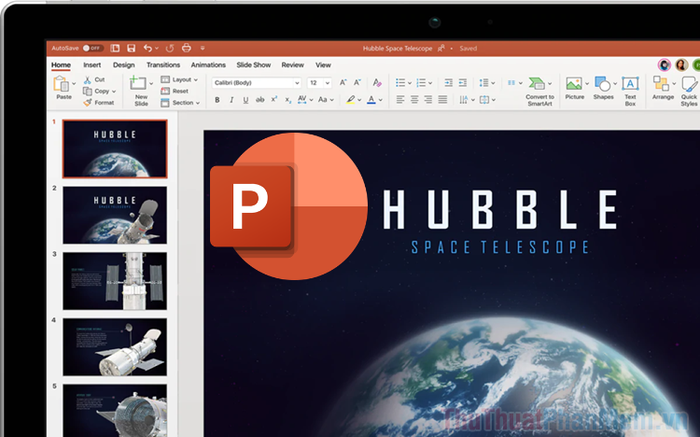Open the Layout dropdown
Viewport: 700px width, 437px height.
pos(179,79)
